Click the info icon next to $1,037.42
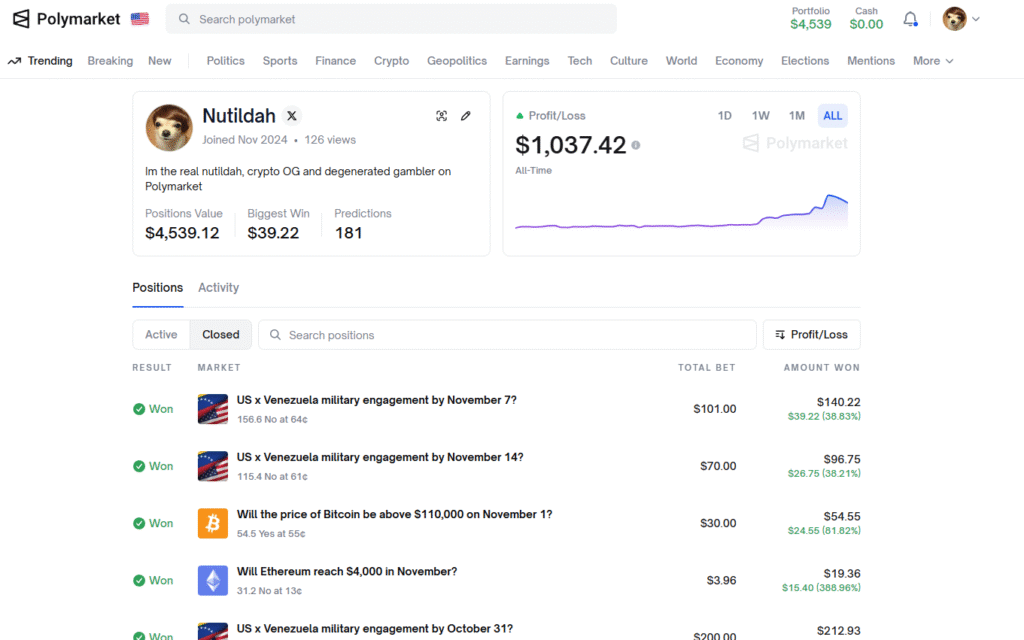 pos(636,146)
